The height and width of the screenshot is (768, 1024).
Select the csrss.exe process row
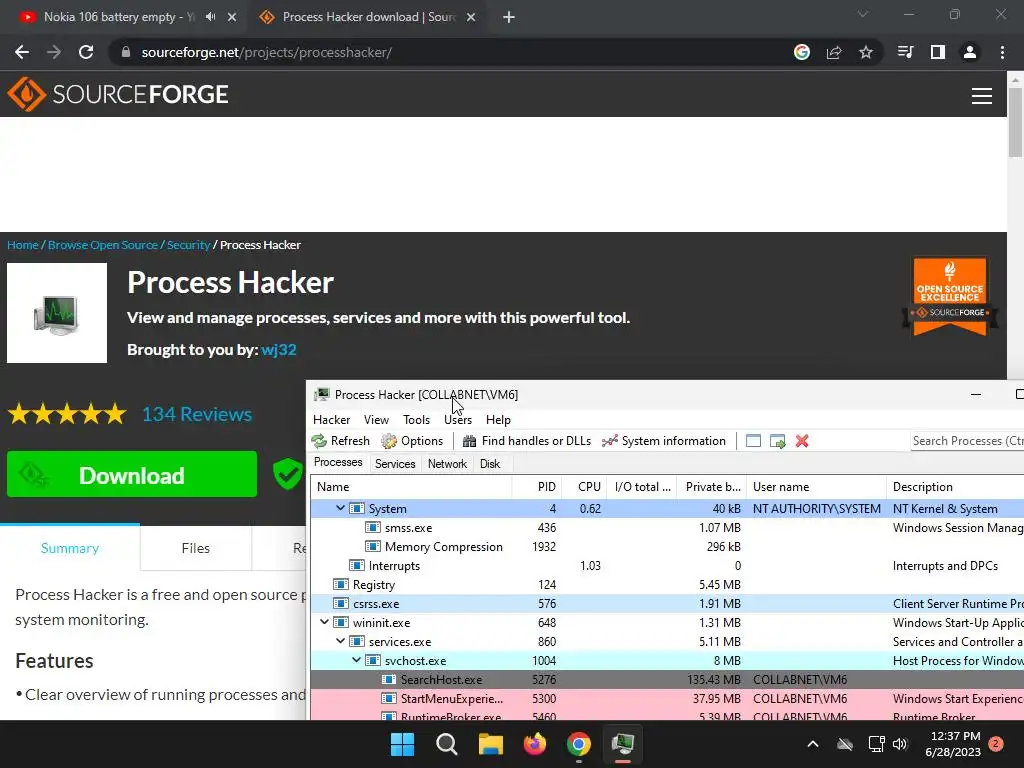click(667, 603)
